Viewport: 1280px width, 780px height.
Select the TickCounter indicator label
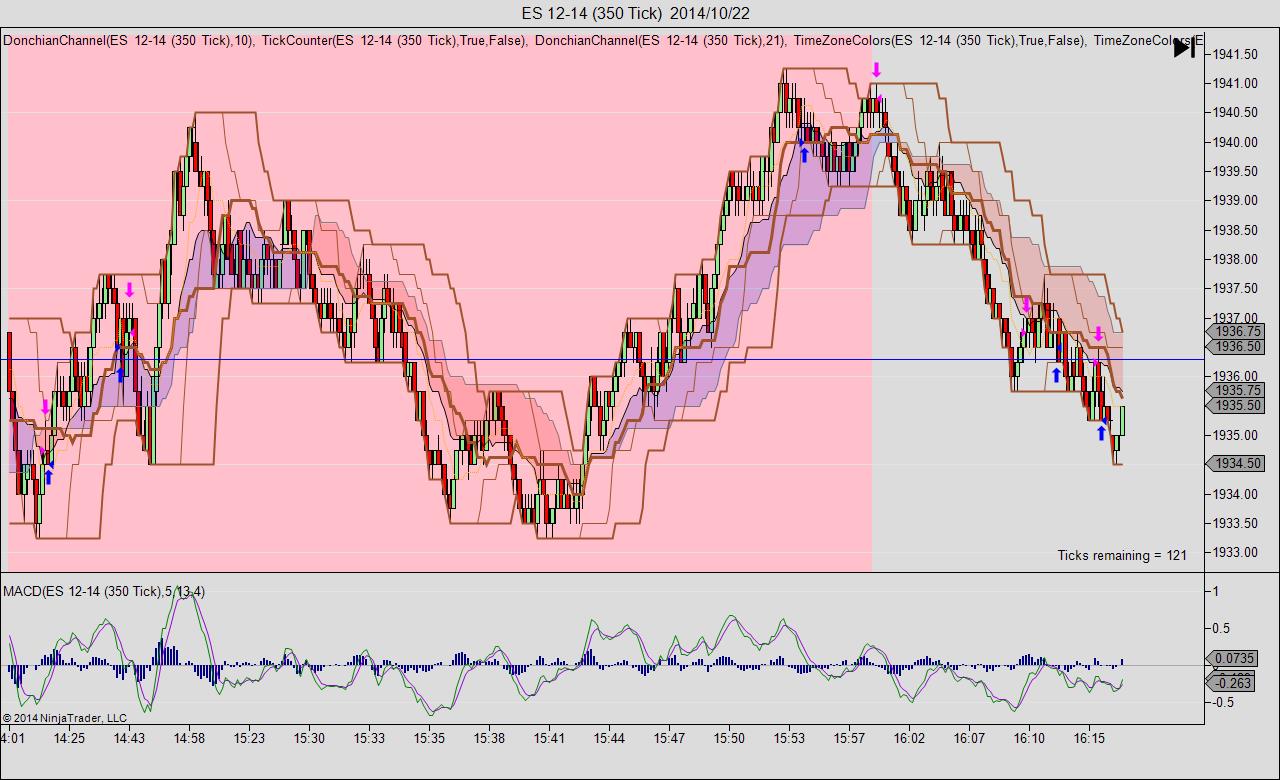[x=394, y=41]
